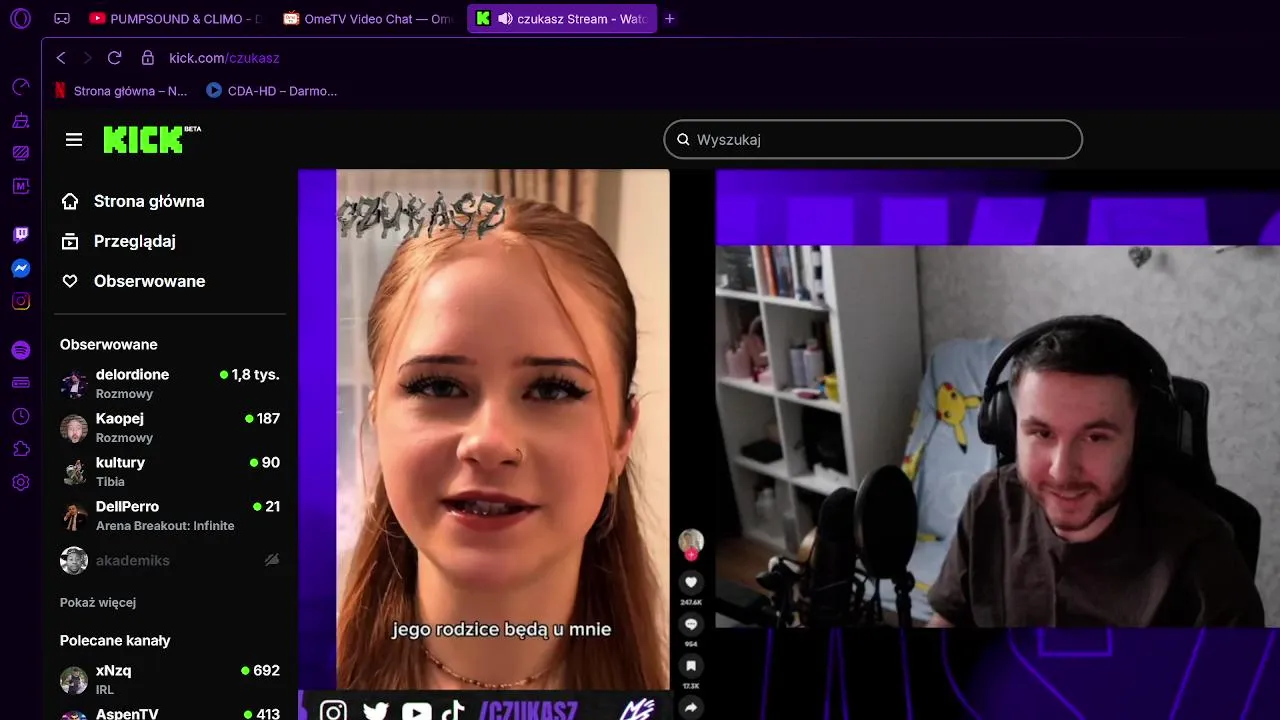
Task: Click the Kick logo
Action: (x=152, y=139)
